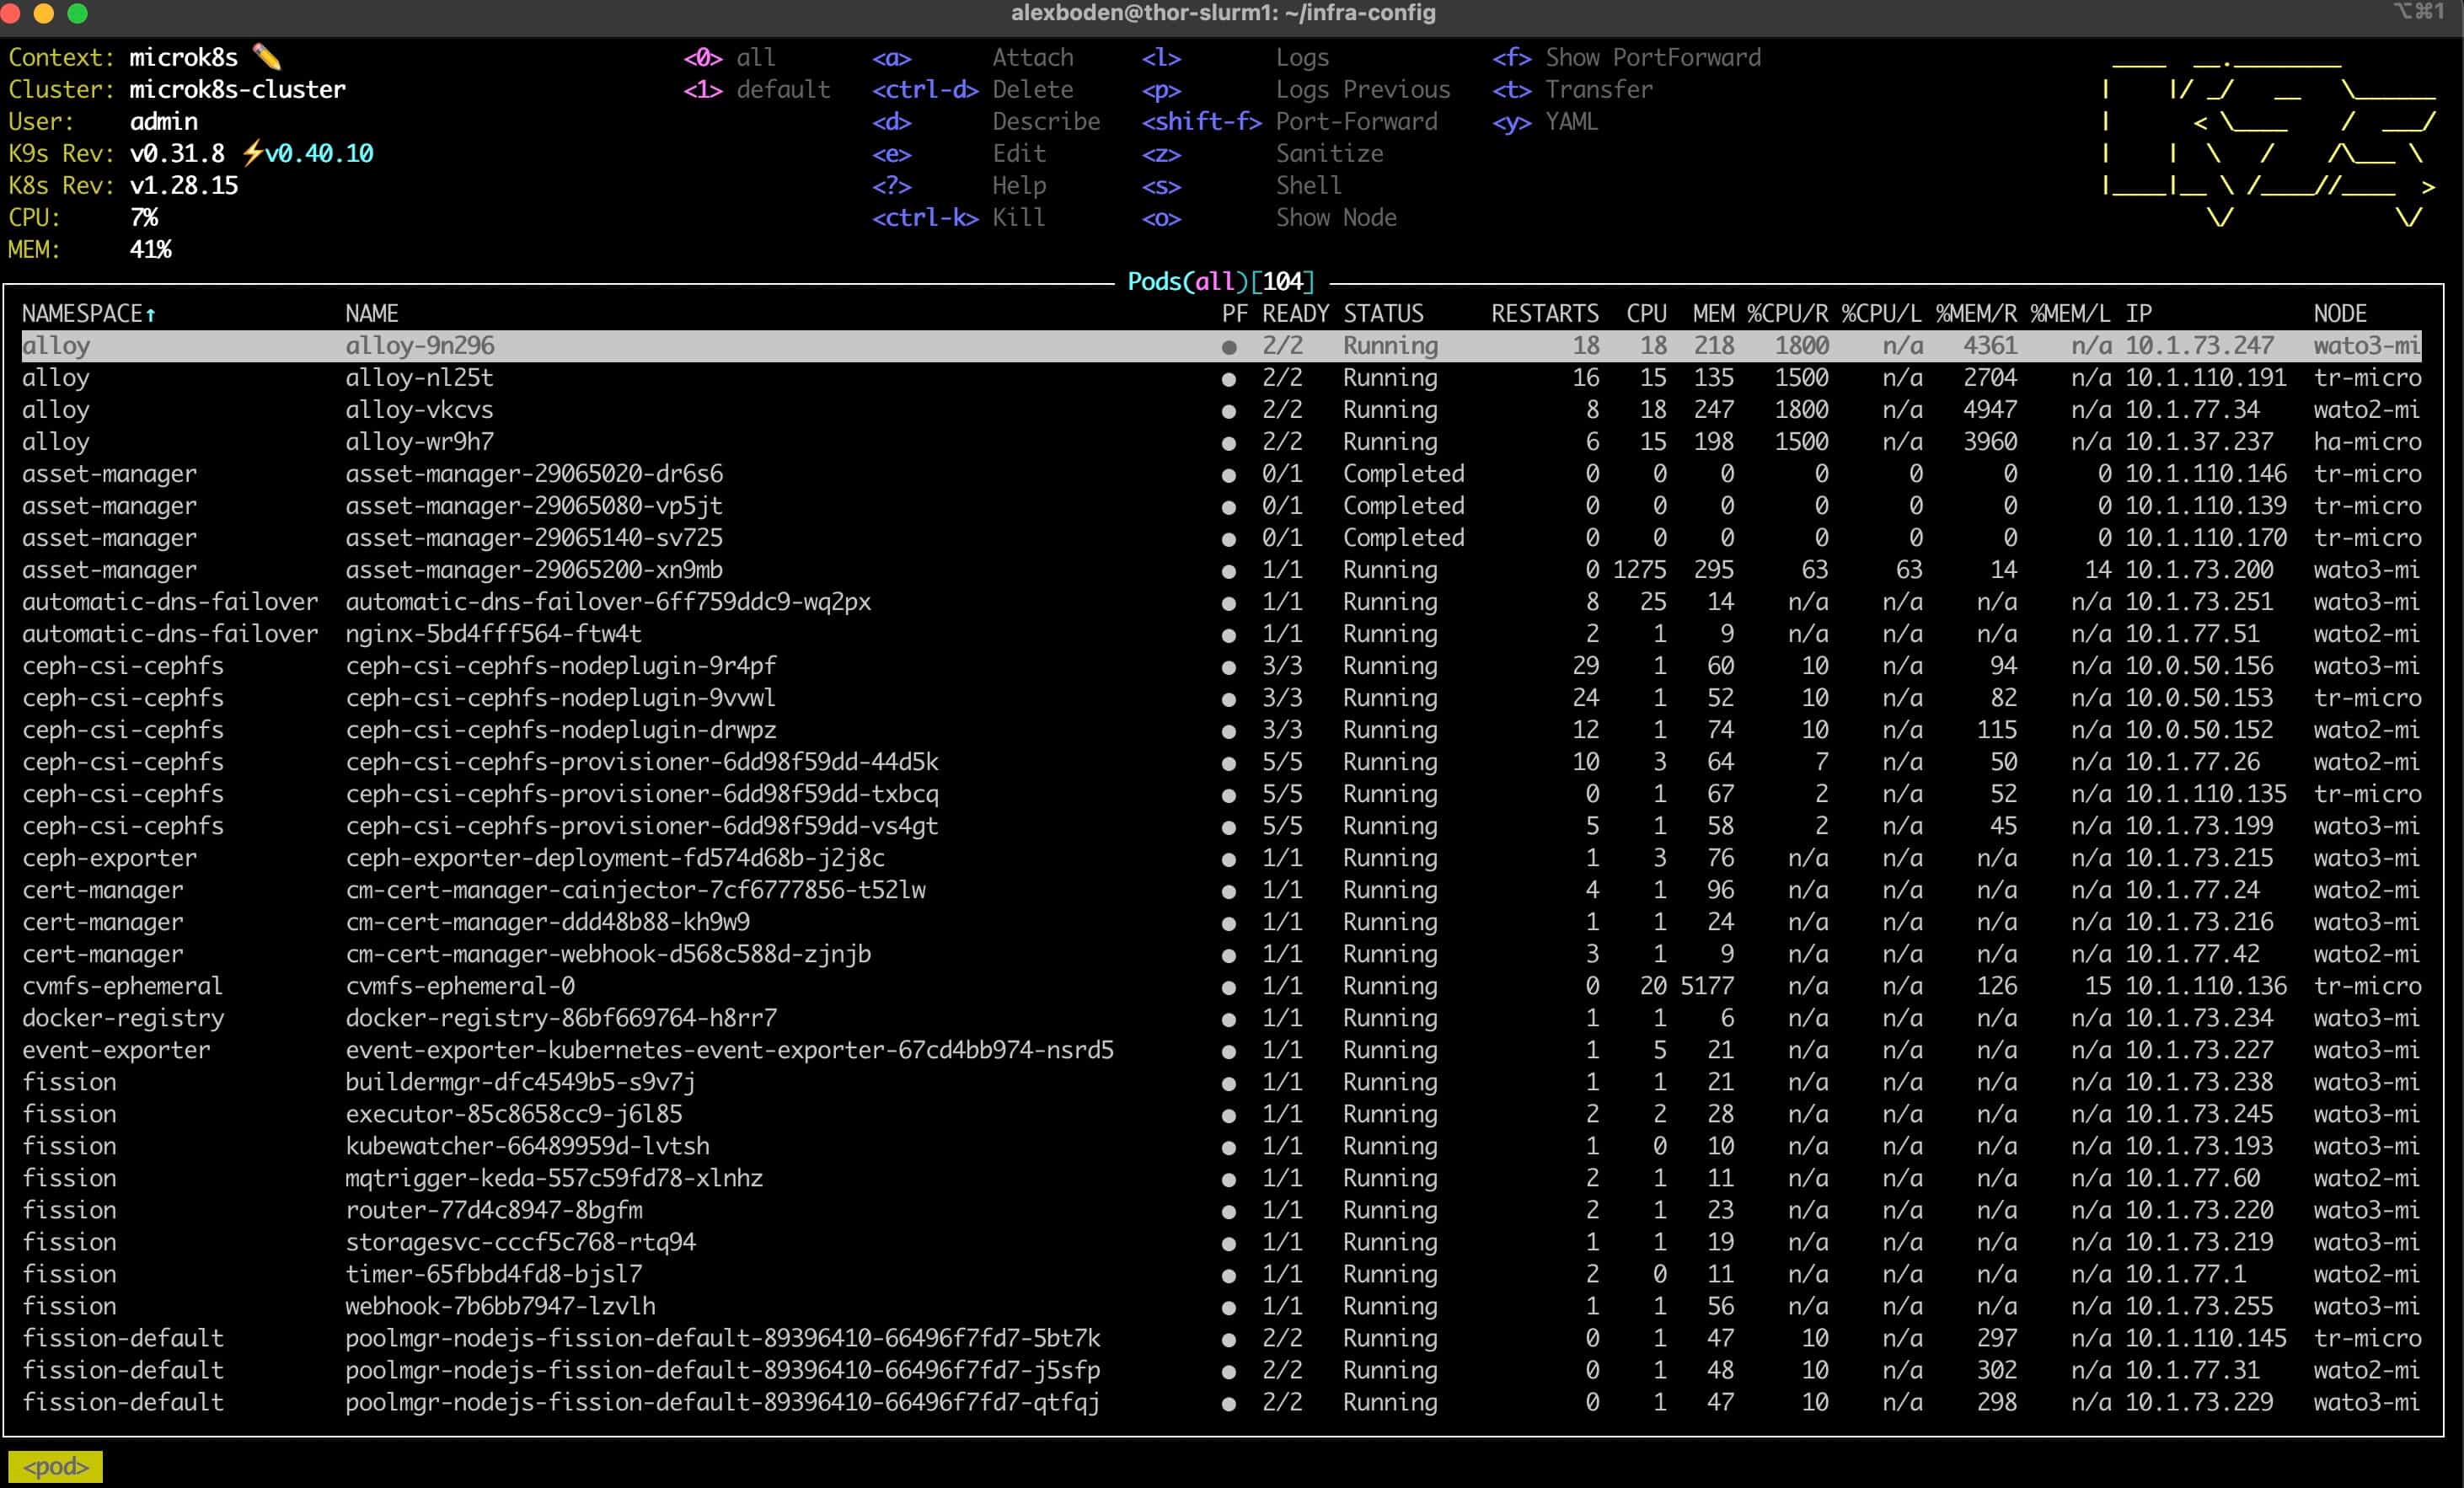The height and width of the screenshot is (1488, 2464).
Task: Click the yellow <pod> breadcrumb
Action: pos(56,1466)
